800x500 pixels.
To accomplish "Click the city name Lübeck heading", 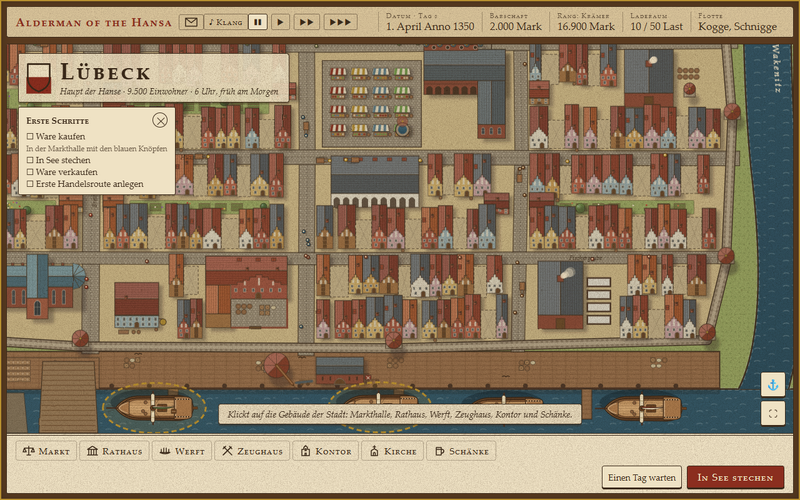I will (105, 72).
